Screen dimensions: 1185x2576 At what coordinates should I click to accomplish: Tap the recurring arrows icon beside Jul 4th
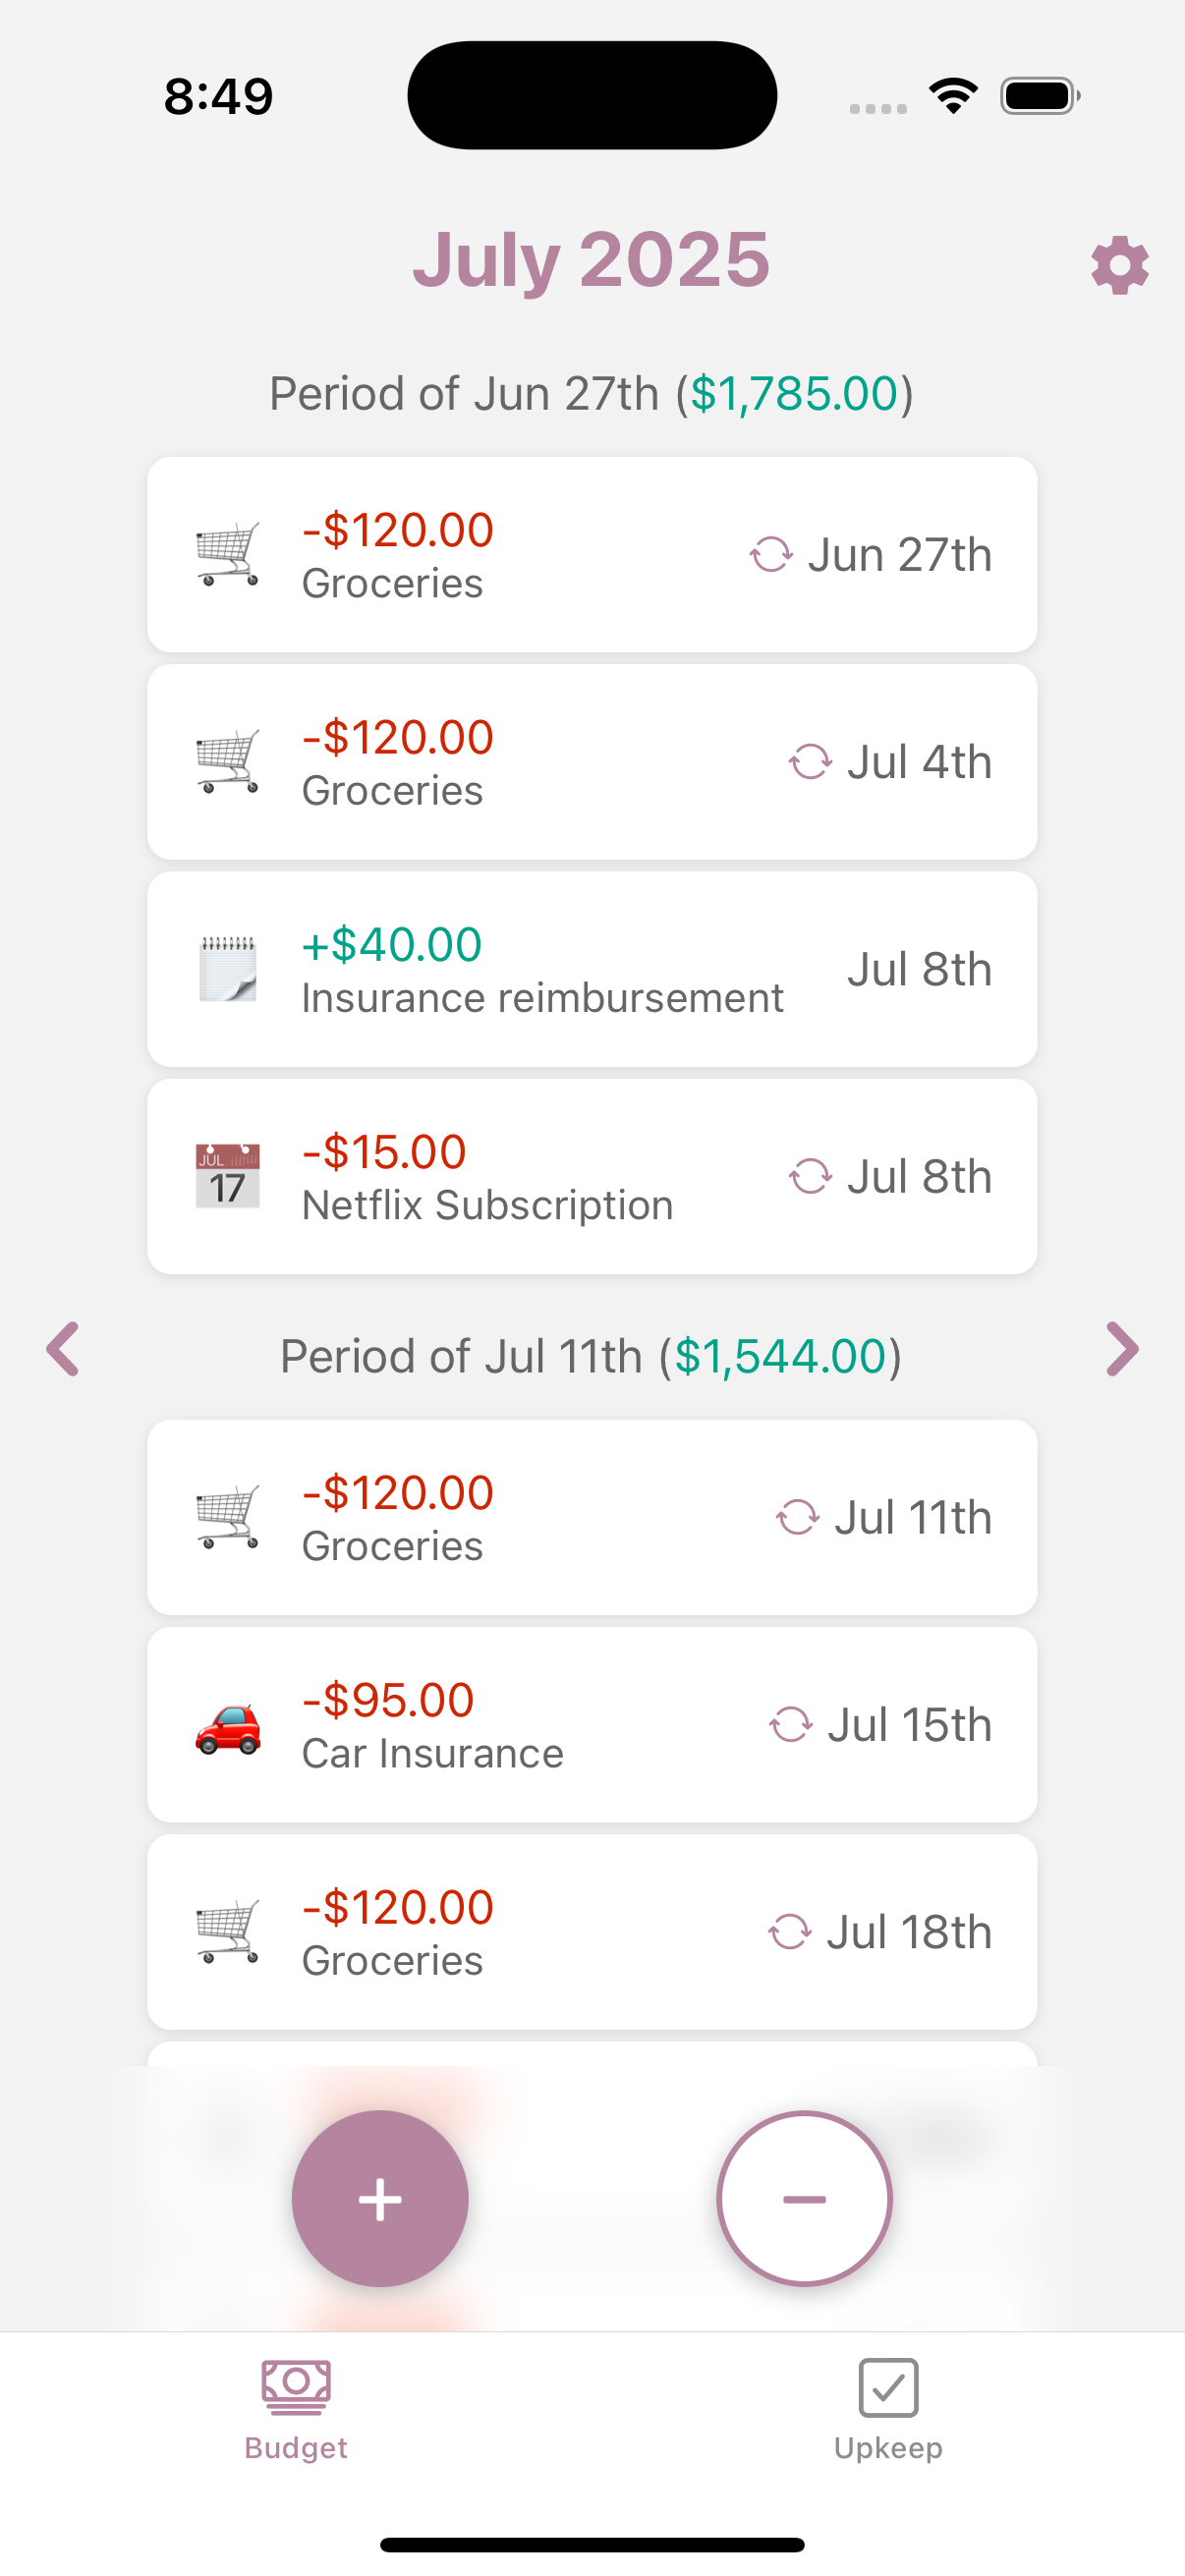pos(810,762)
